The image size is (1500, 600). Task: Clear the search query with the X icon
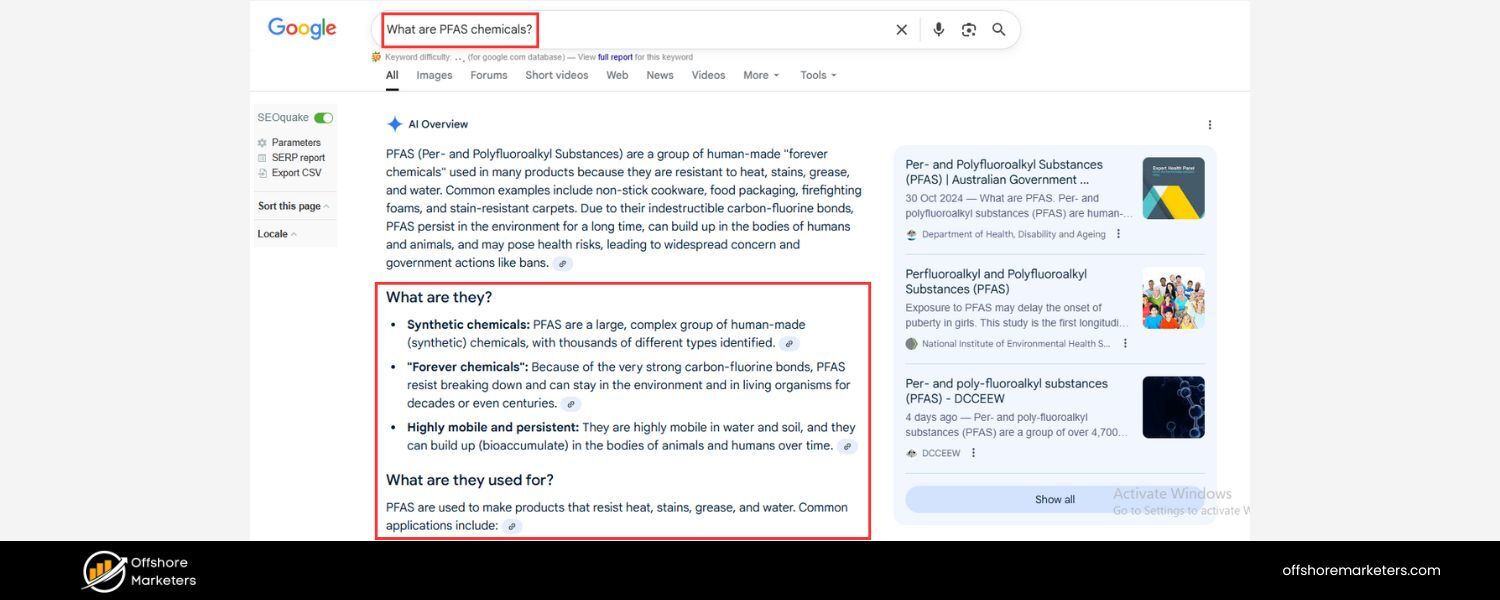click(x=901, y=29)
